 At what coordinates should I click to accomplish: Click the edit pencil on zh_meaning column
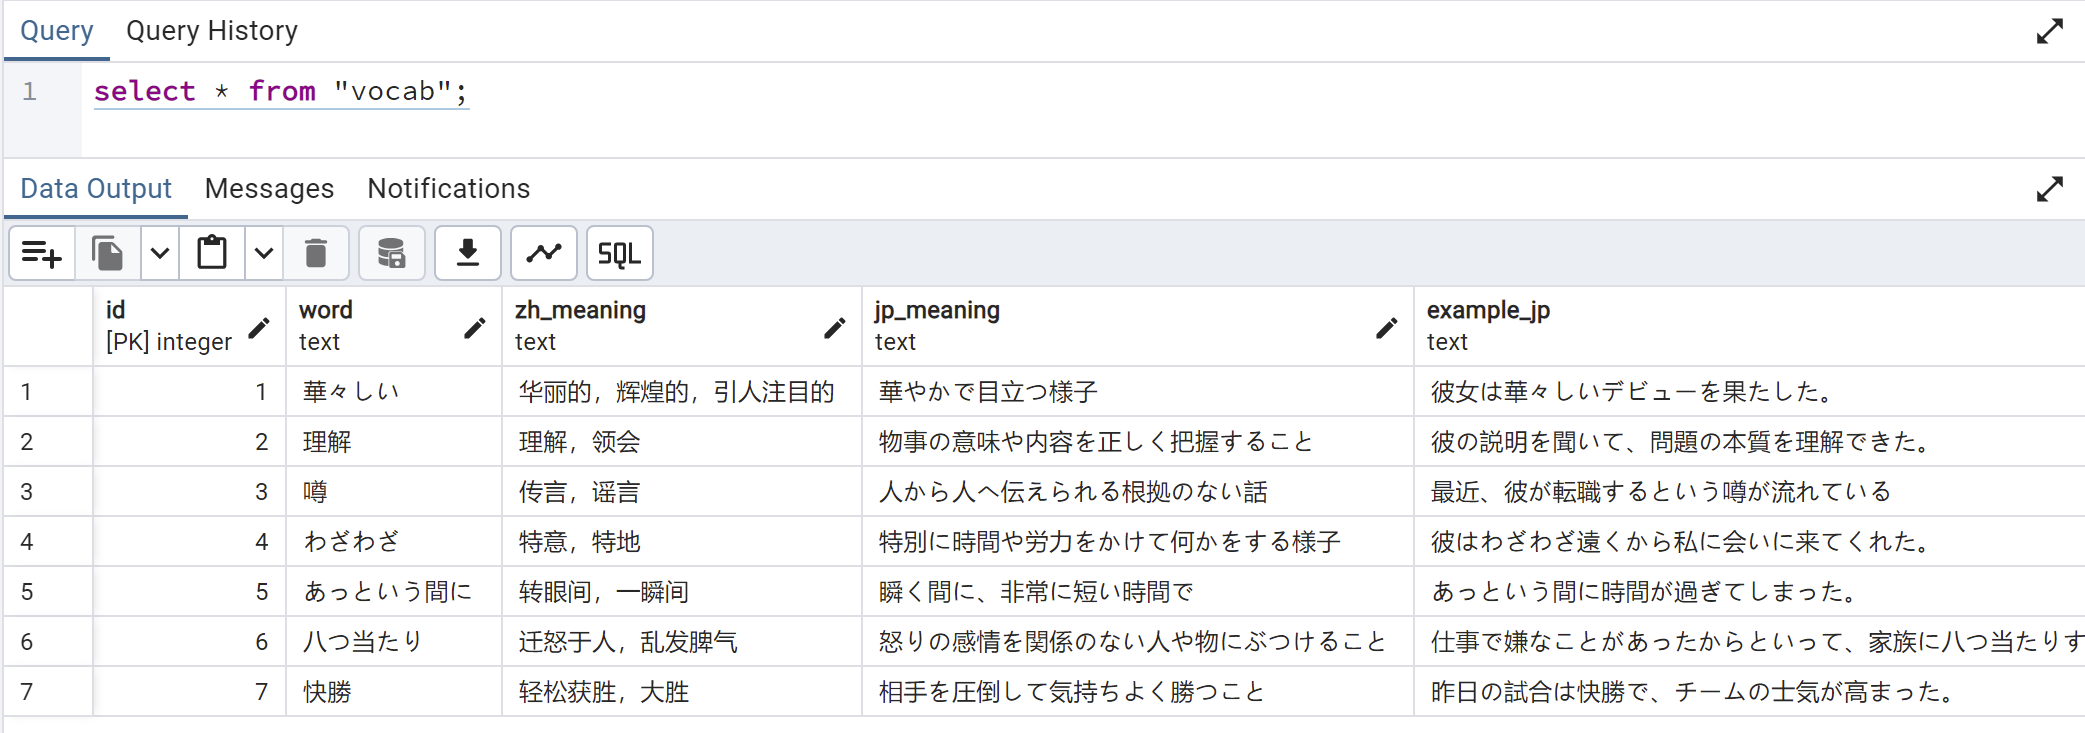[x=835, y=327]
